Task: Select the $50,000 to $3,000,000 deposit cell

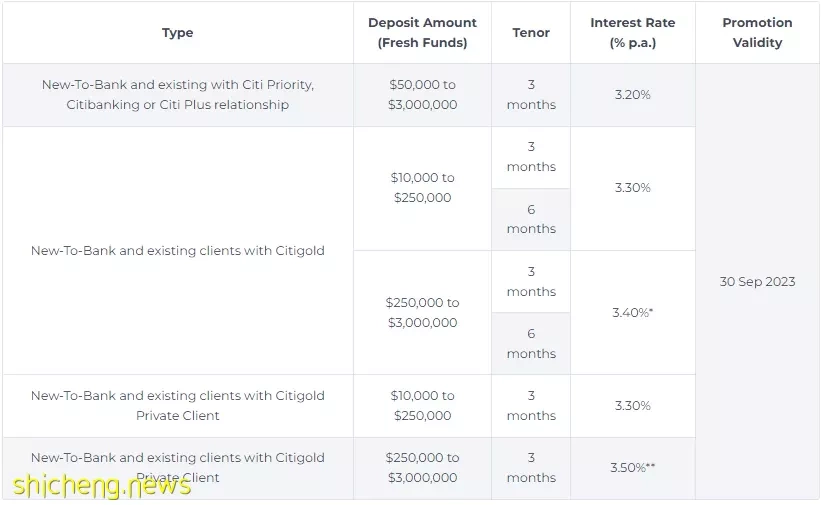Action: [422, 95]
